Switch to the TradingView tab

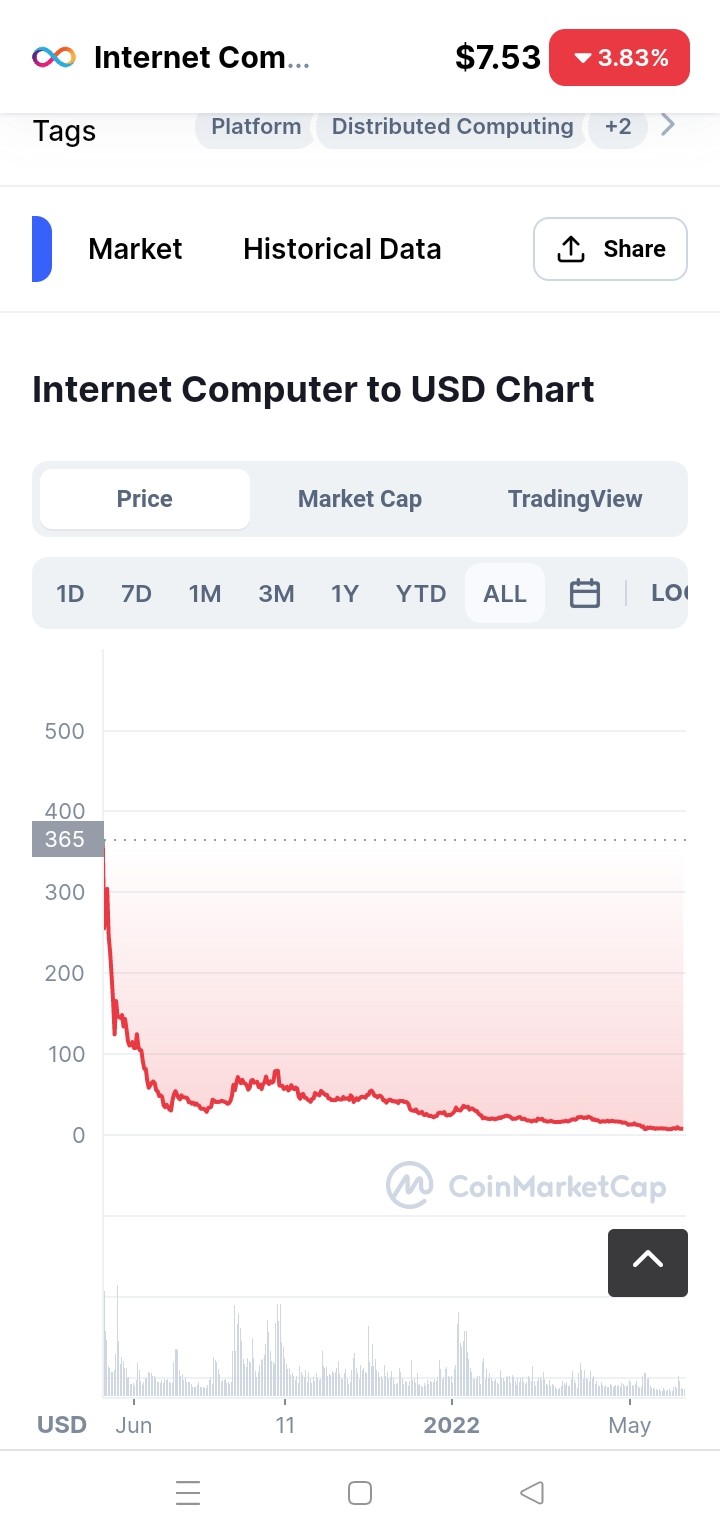point(575,499)
